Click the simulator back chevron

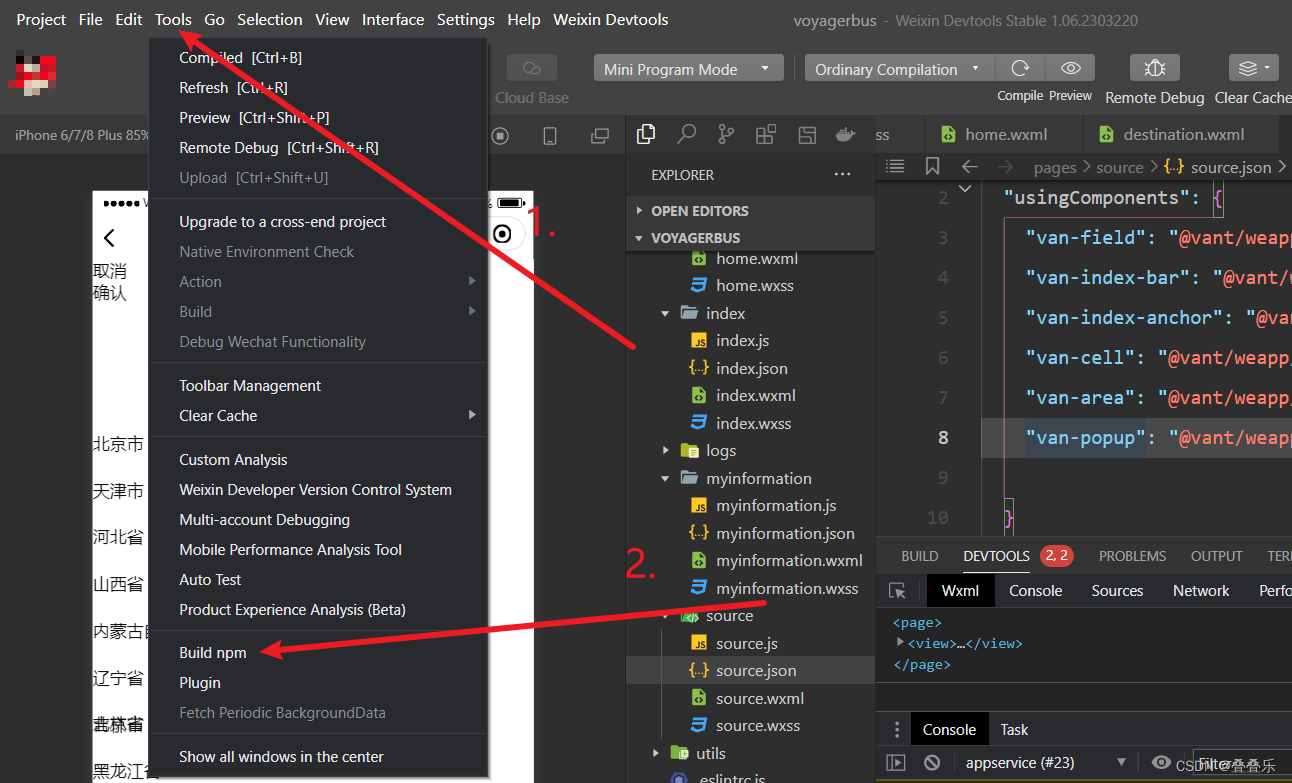[x=109, y=237]
